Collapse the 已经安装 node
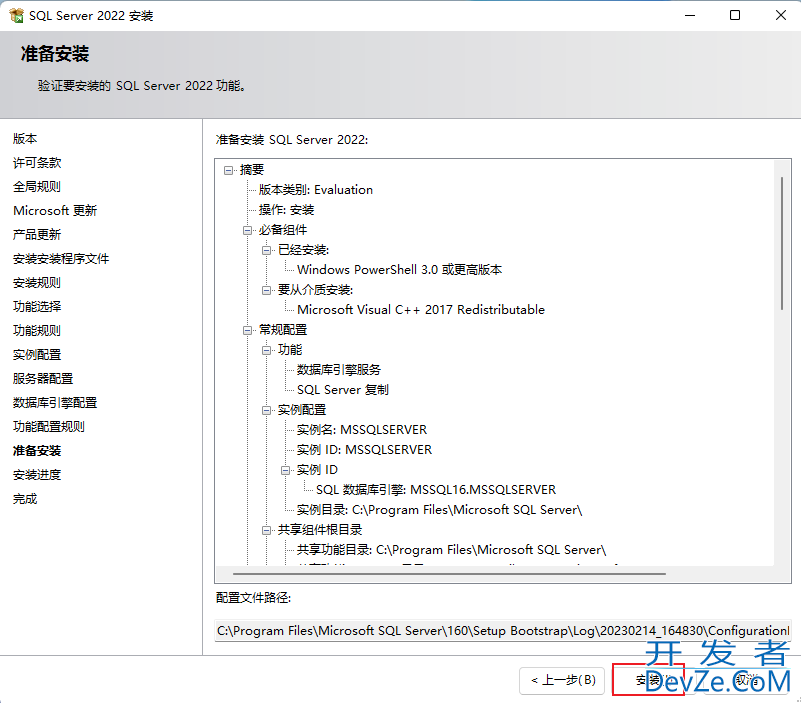 (266, 250)
